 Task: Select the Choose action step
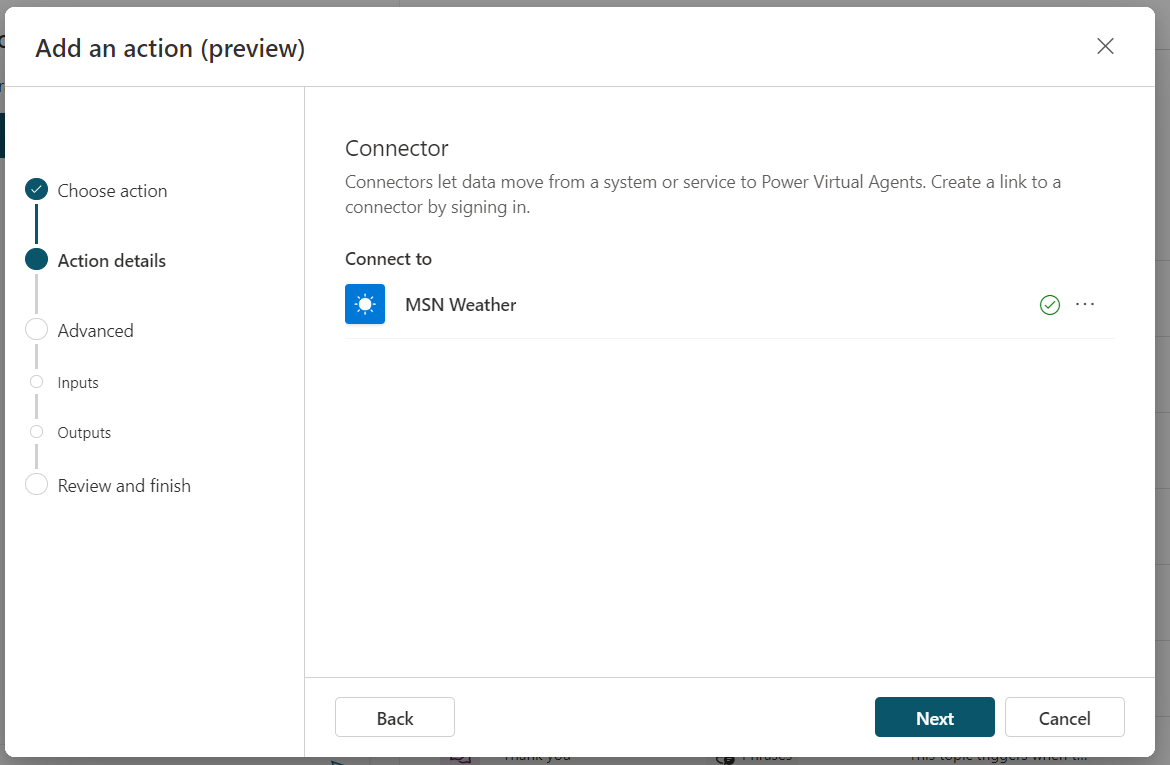(x=113, y=191)
